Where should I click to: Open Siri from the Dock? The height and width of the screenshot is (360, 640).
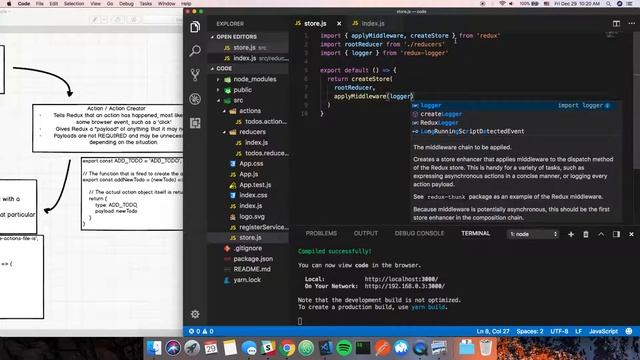click(173, 348)
